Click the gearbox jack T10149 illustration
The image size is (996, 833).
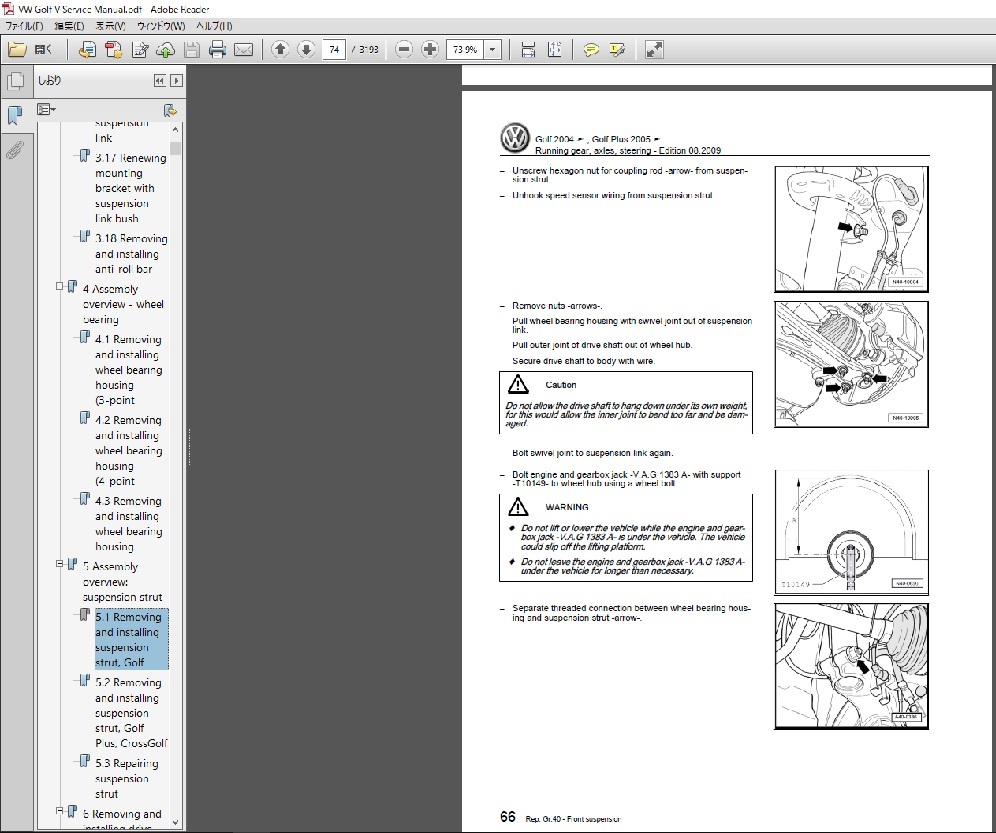click(851, 532)
